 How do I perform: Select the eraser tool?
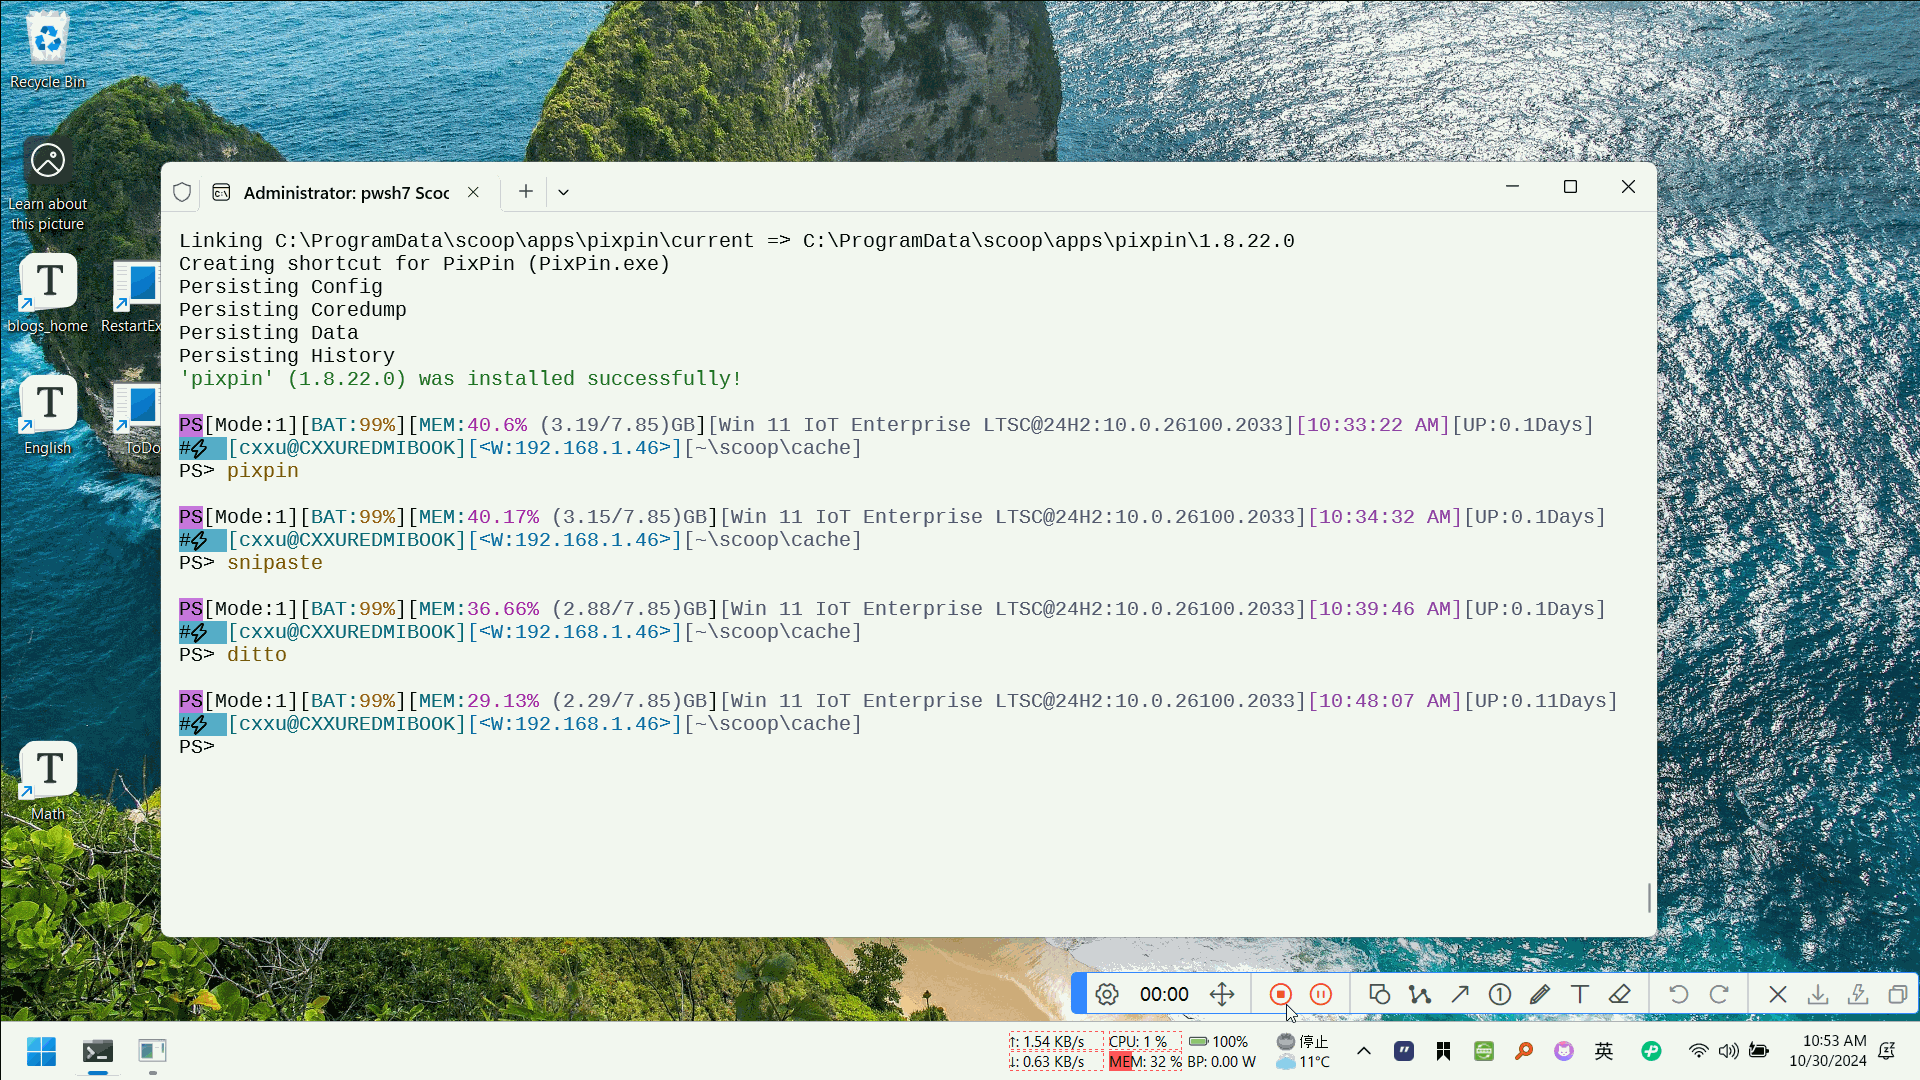tap(1620, 994)
